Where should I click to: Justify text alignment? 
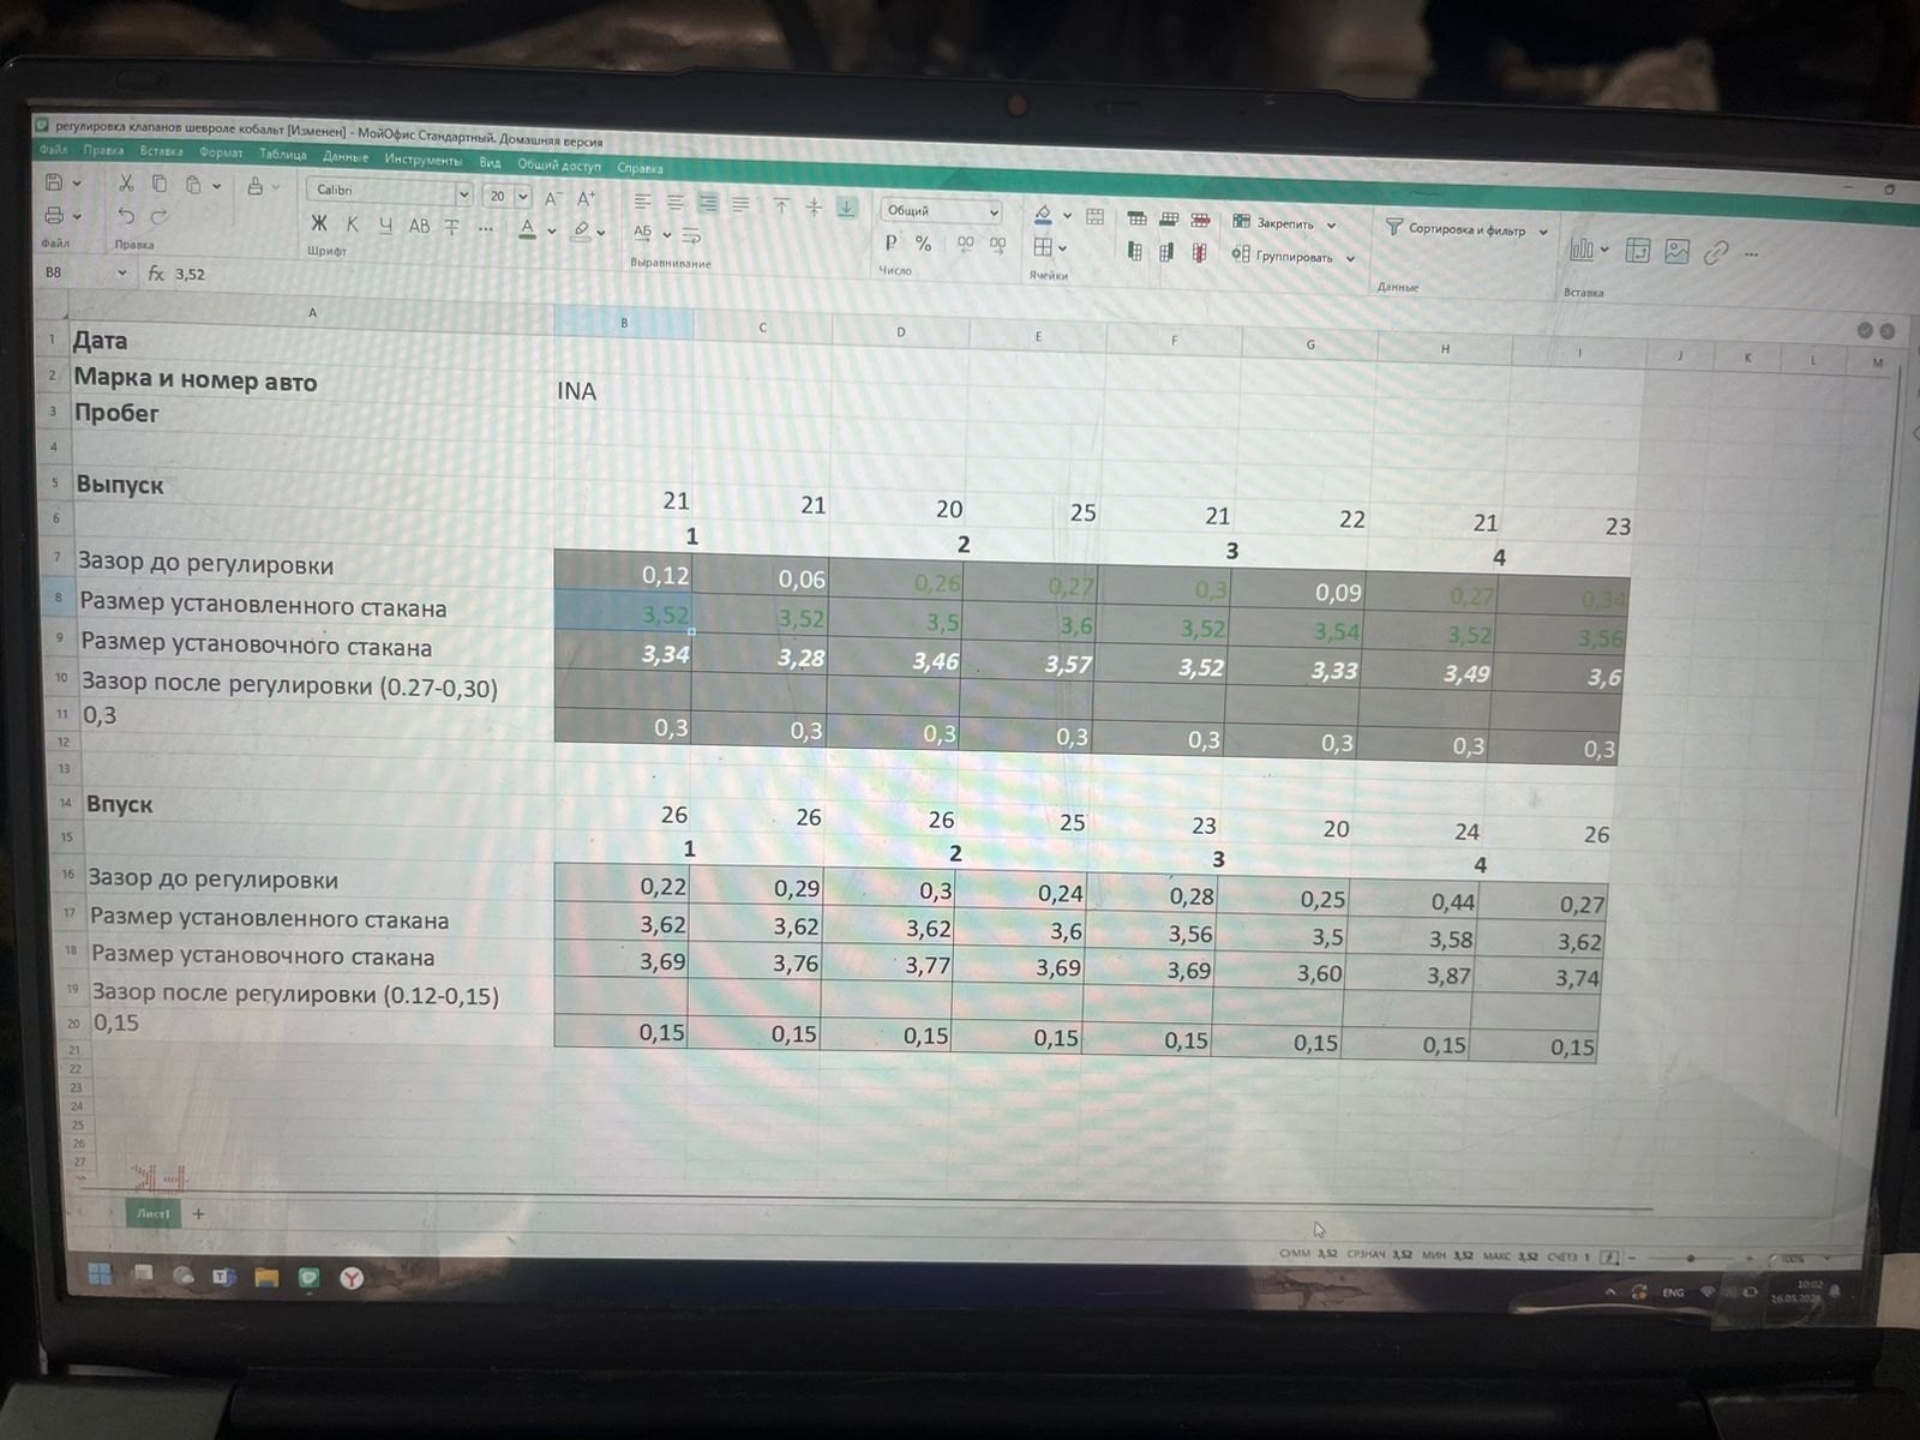click(740, 205)
